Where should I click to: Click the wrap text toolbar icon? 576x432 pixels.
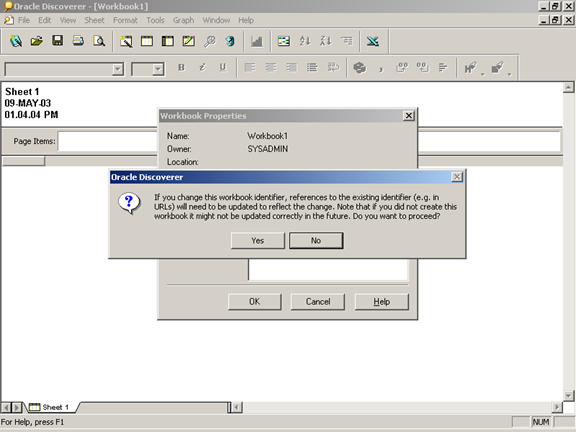(x=333, y=68)
